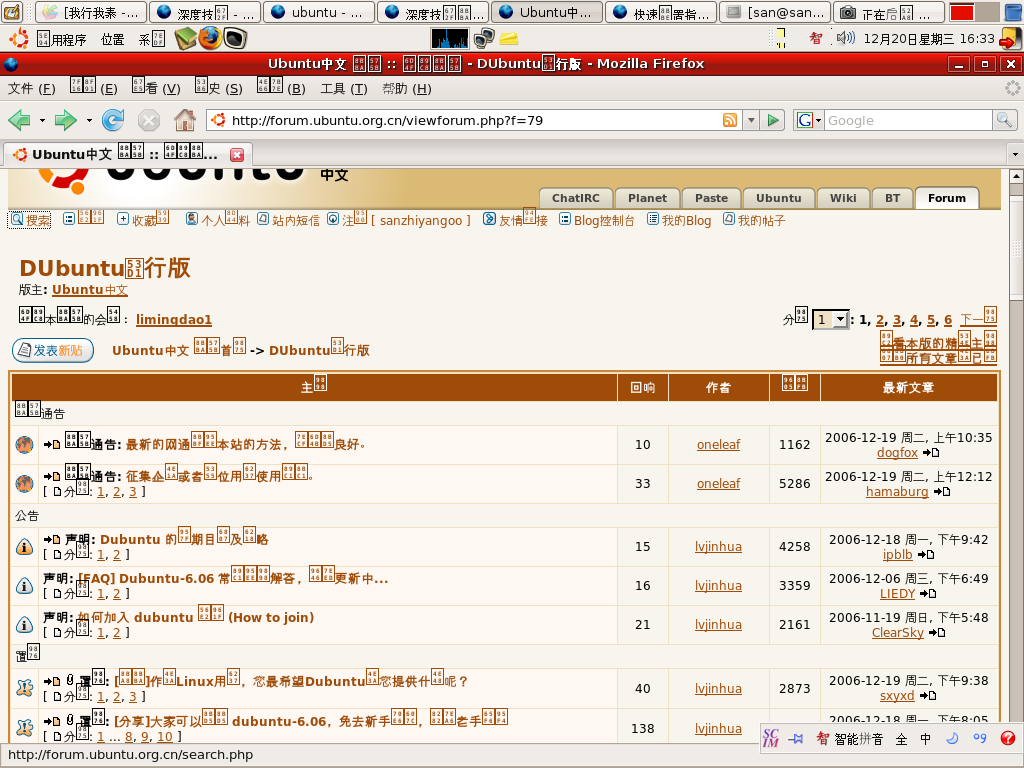Open limingdao1 user link
The image size is (1024, 768).
point(174,319)
